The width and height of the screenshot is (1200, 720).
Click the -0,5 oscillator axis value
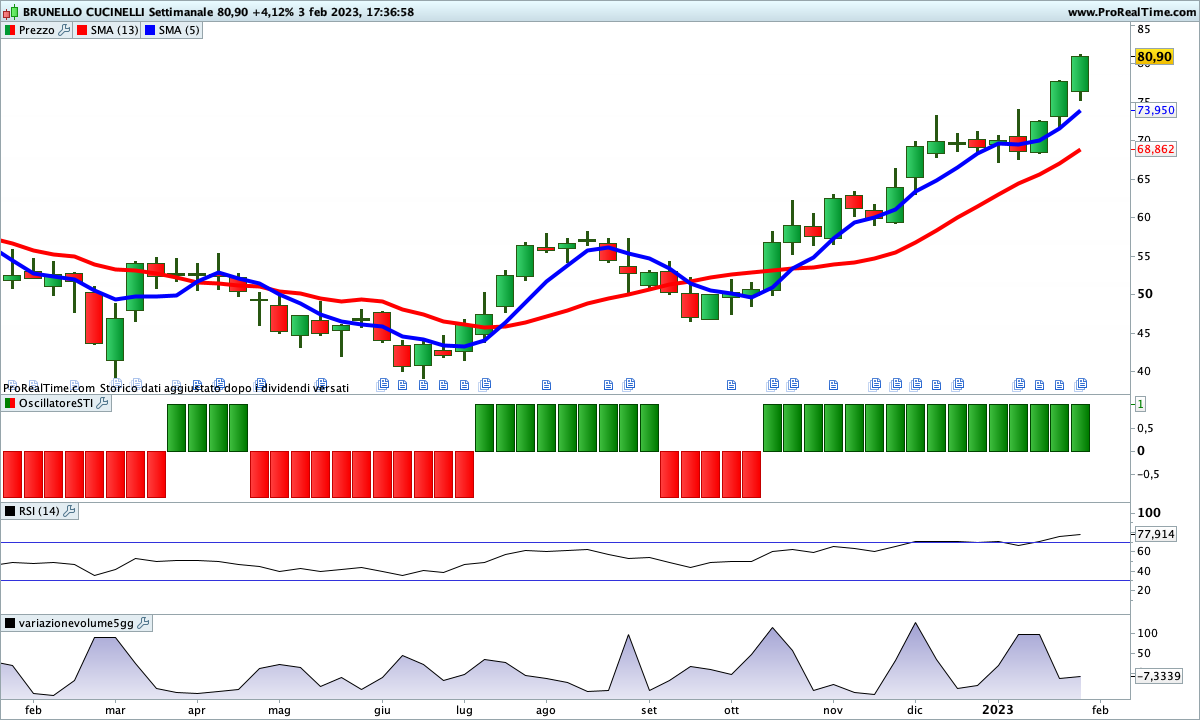click(1147, 474)
